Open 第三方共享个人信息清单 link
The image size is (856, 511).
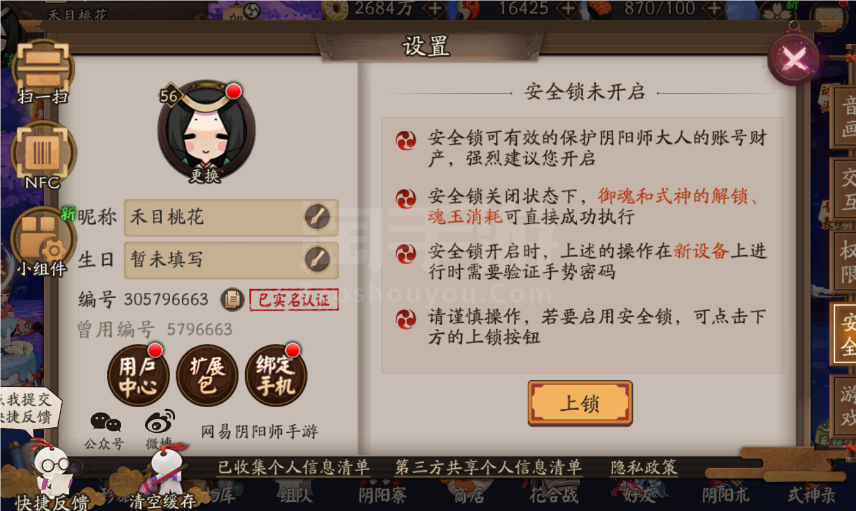[488, 468]
